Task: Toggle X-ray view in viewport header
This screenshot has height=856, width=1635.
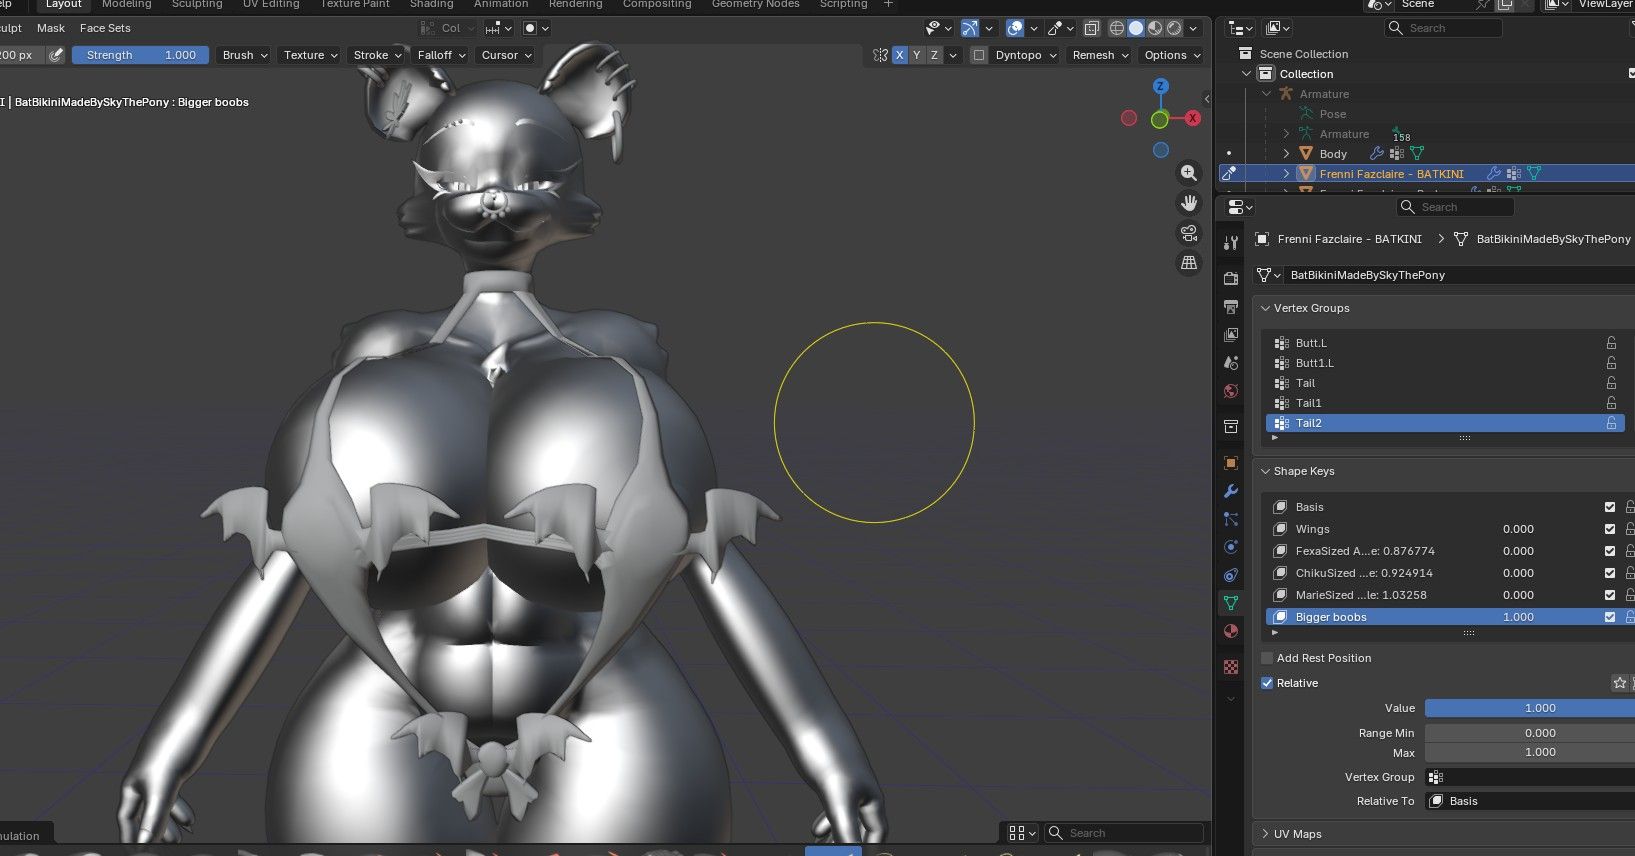Action: (x=1092, y=28)
